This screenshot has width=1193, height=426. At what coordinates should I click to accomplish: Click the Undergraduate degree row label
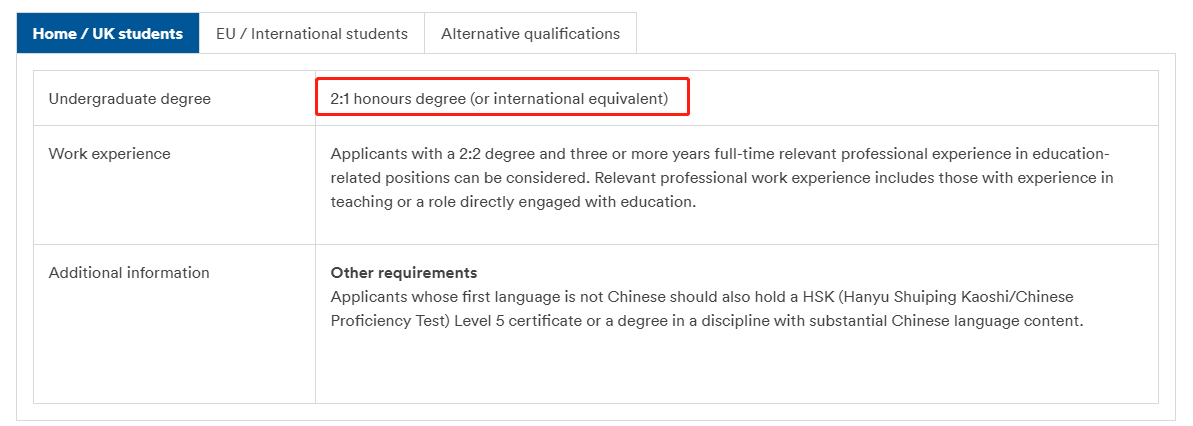click(x=130, y=99)
